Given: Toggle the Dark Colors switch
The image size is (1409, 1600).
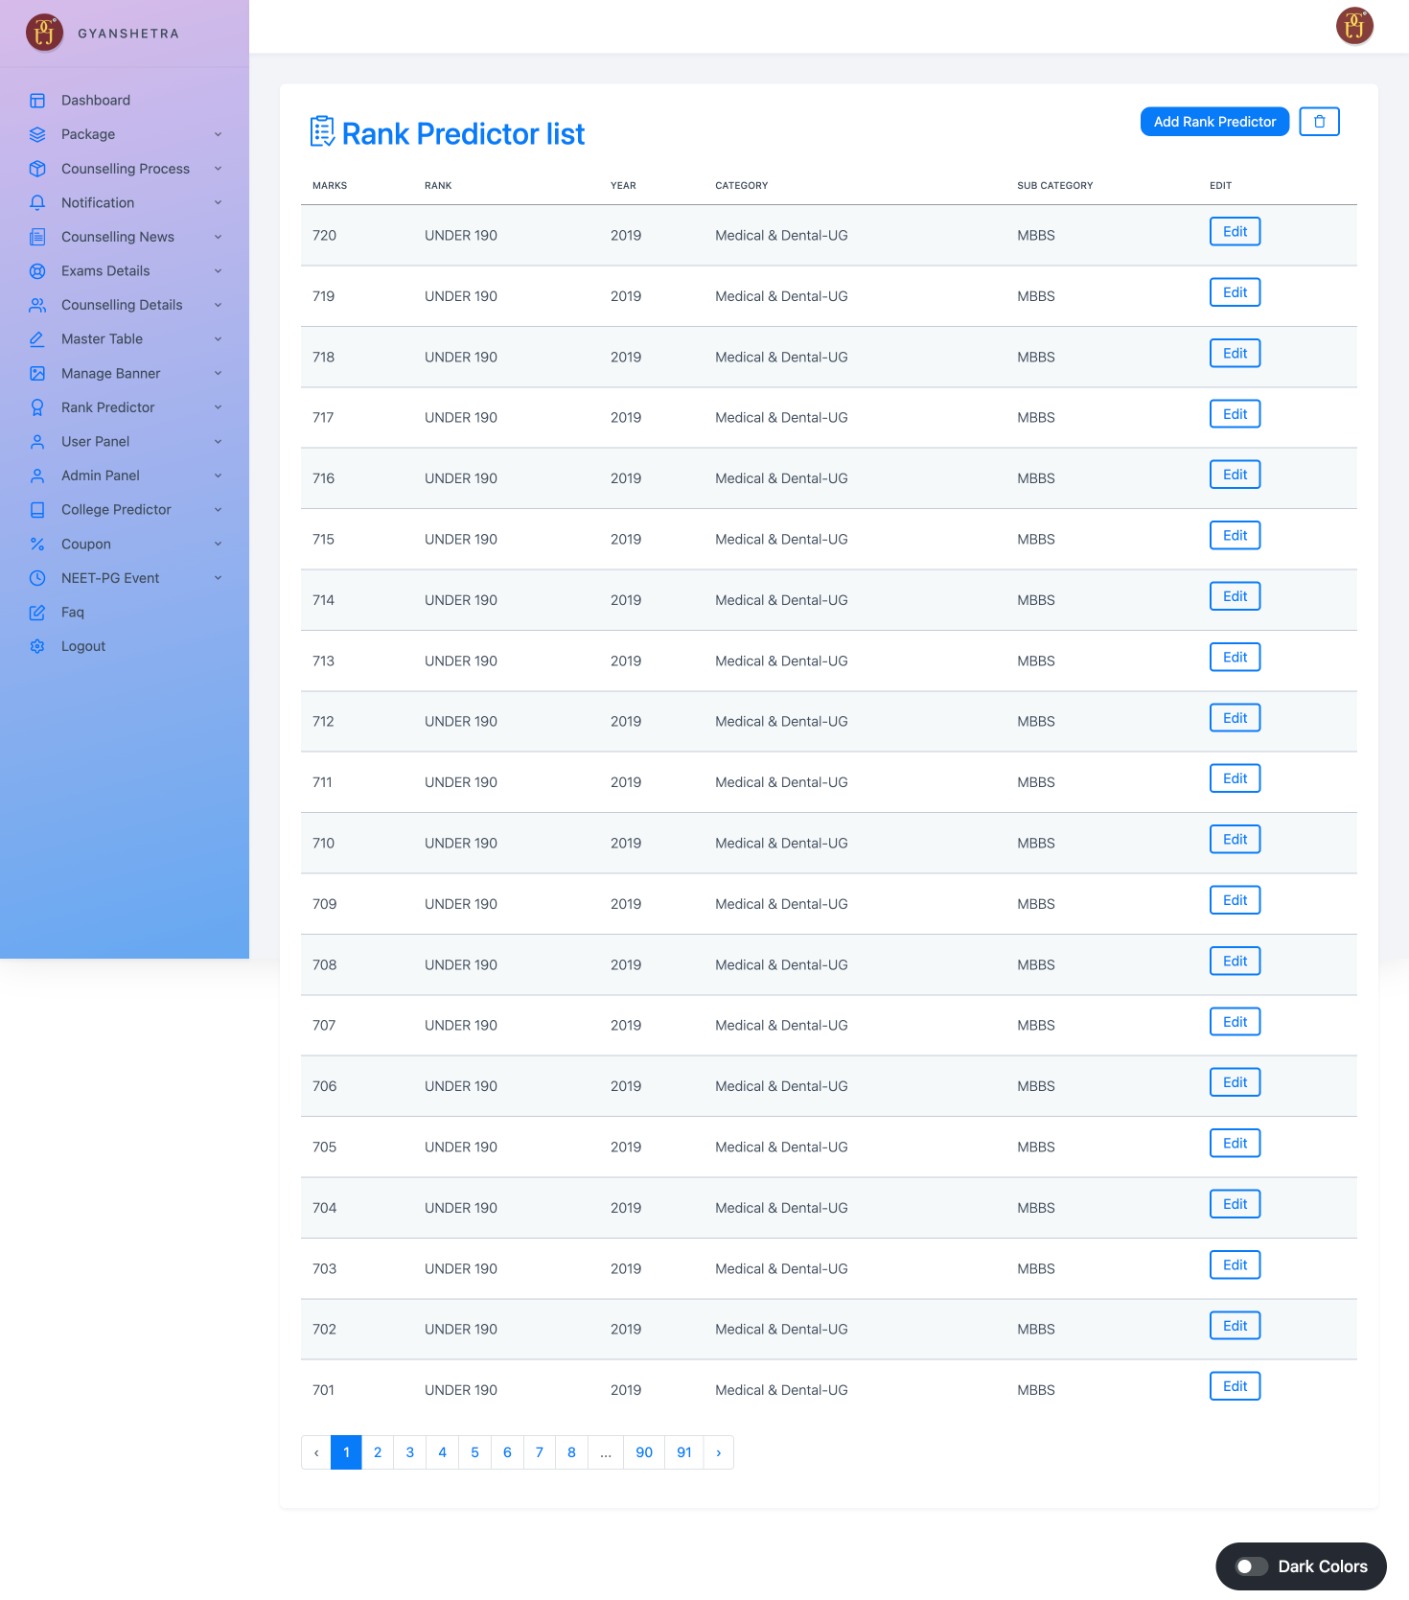Looking at the screenshot, I should click(x=1251, y=1566).
